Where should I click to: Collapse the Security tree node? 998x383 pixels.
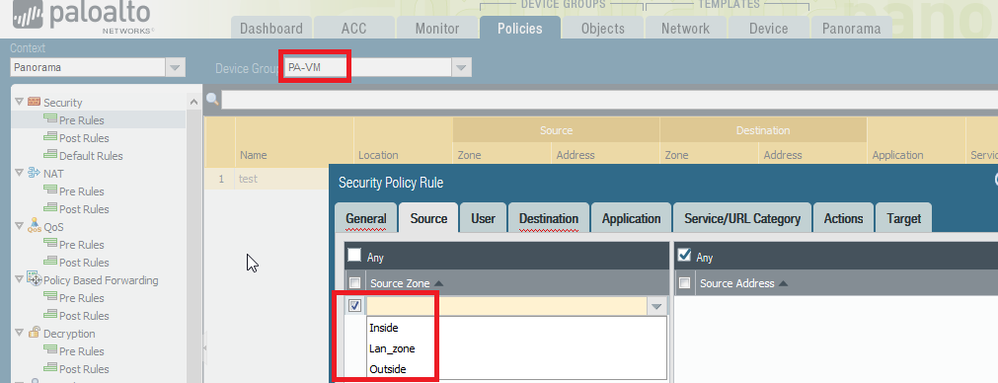[x=19, y=102]
